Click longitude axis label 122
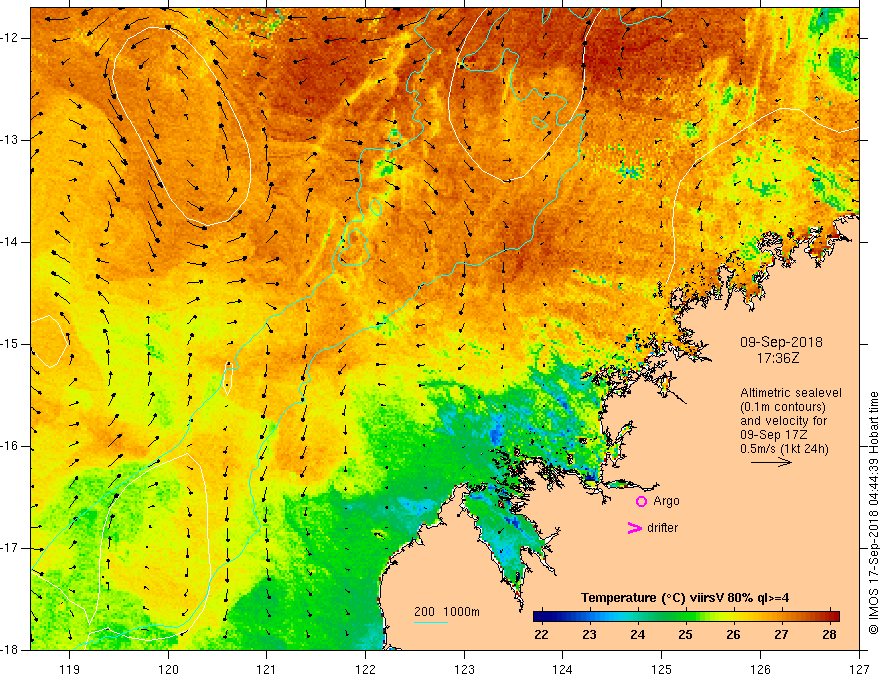880x680 pixels. pyautogui.click(x=365, y=669)
